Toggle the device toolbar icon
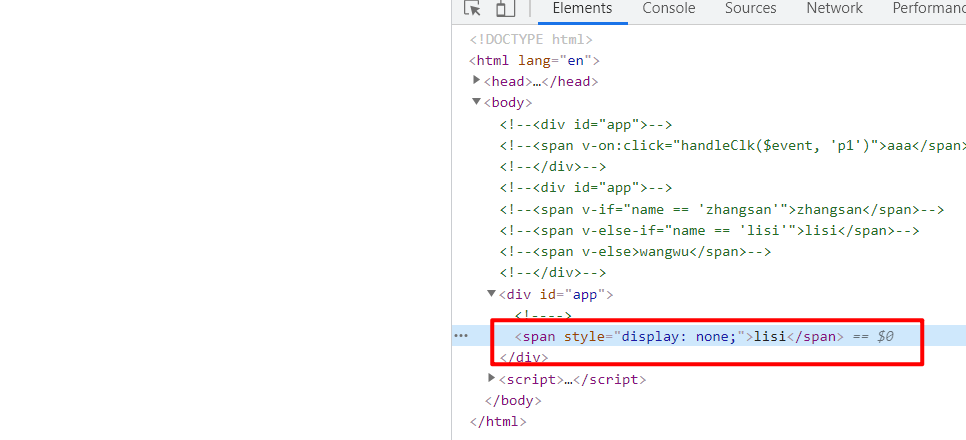966x440 pixels. tap(506, 9)
